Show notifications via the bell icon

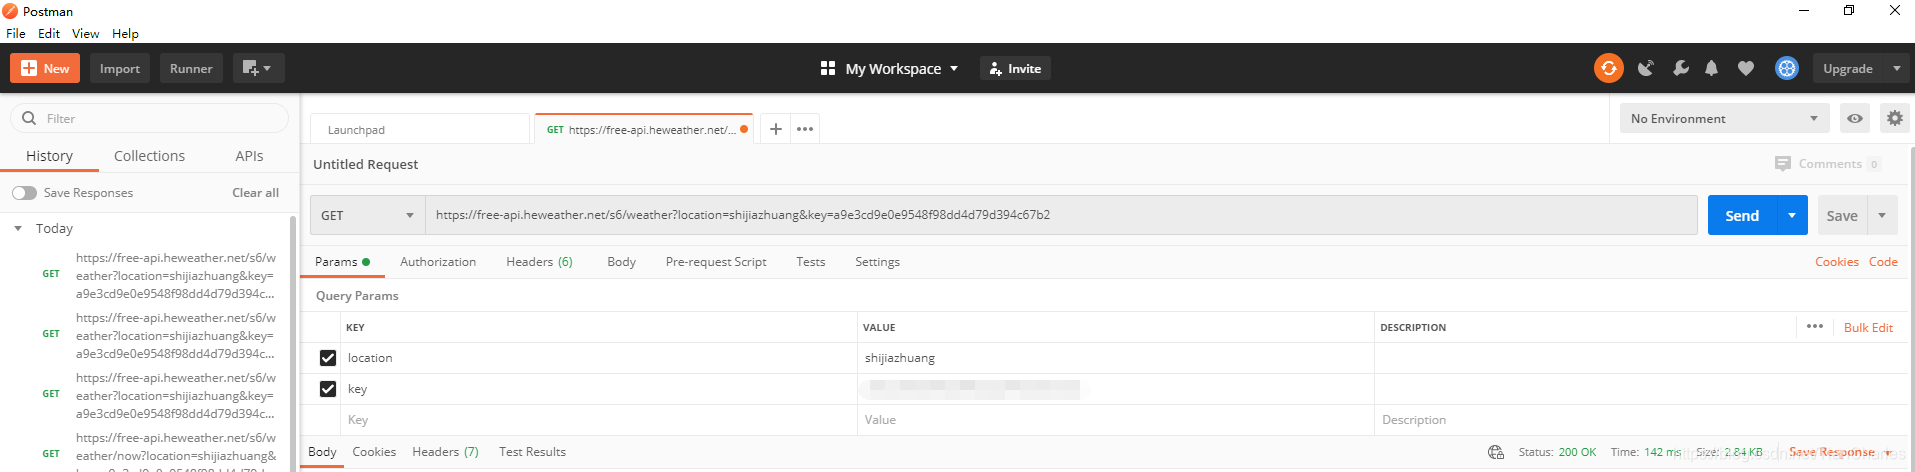pos(1711,68)
